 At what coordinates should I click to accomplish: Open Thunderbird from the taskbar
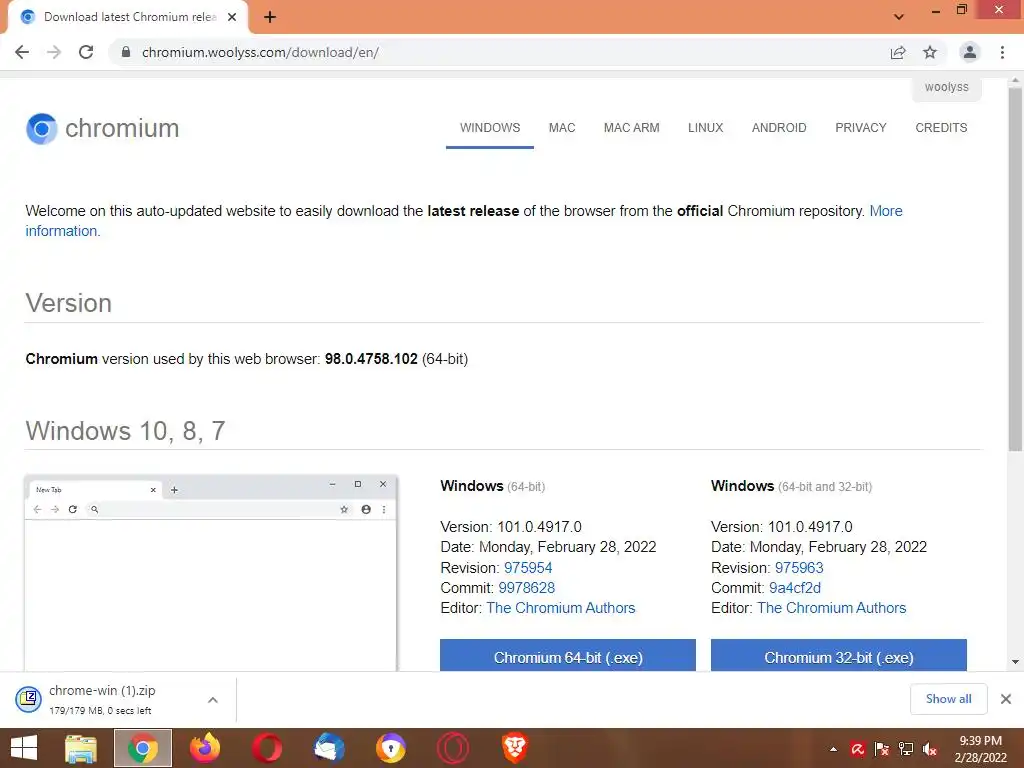pos(329,748)
